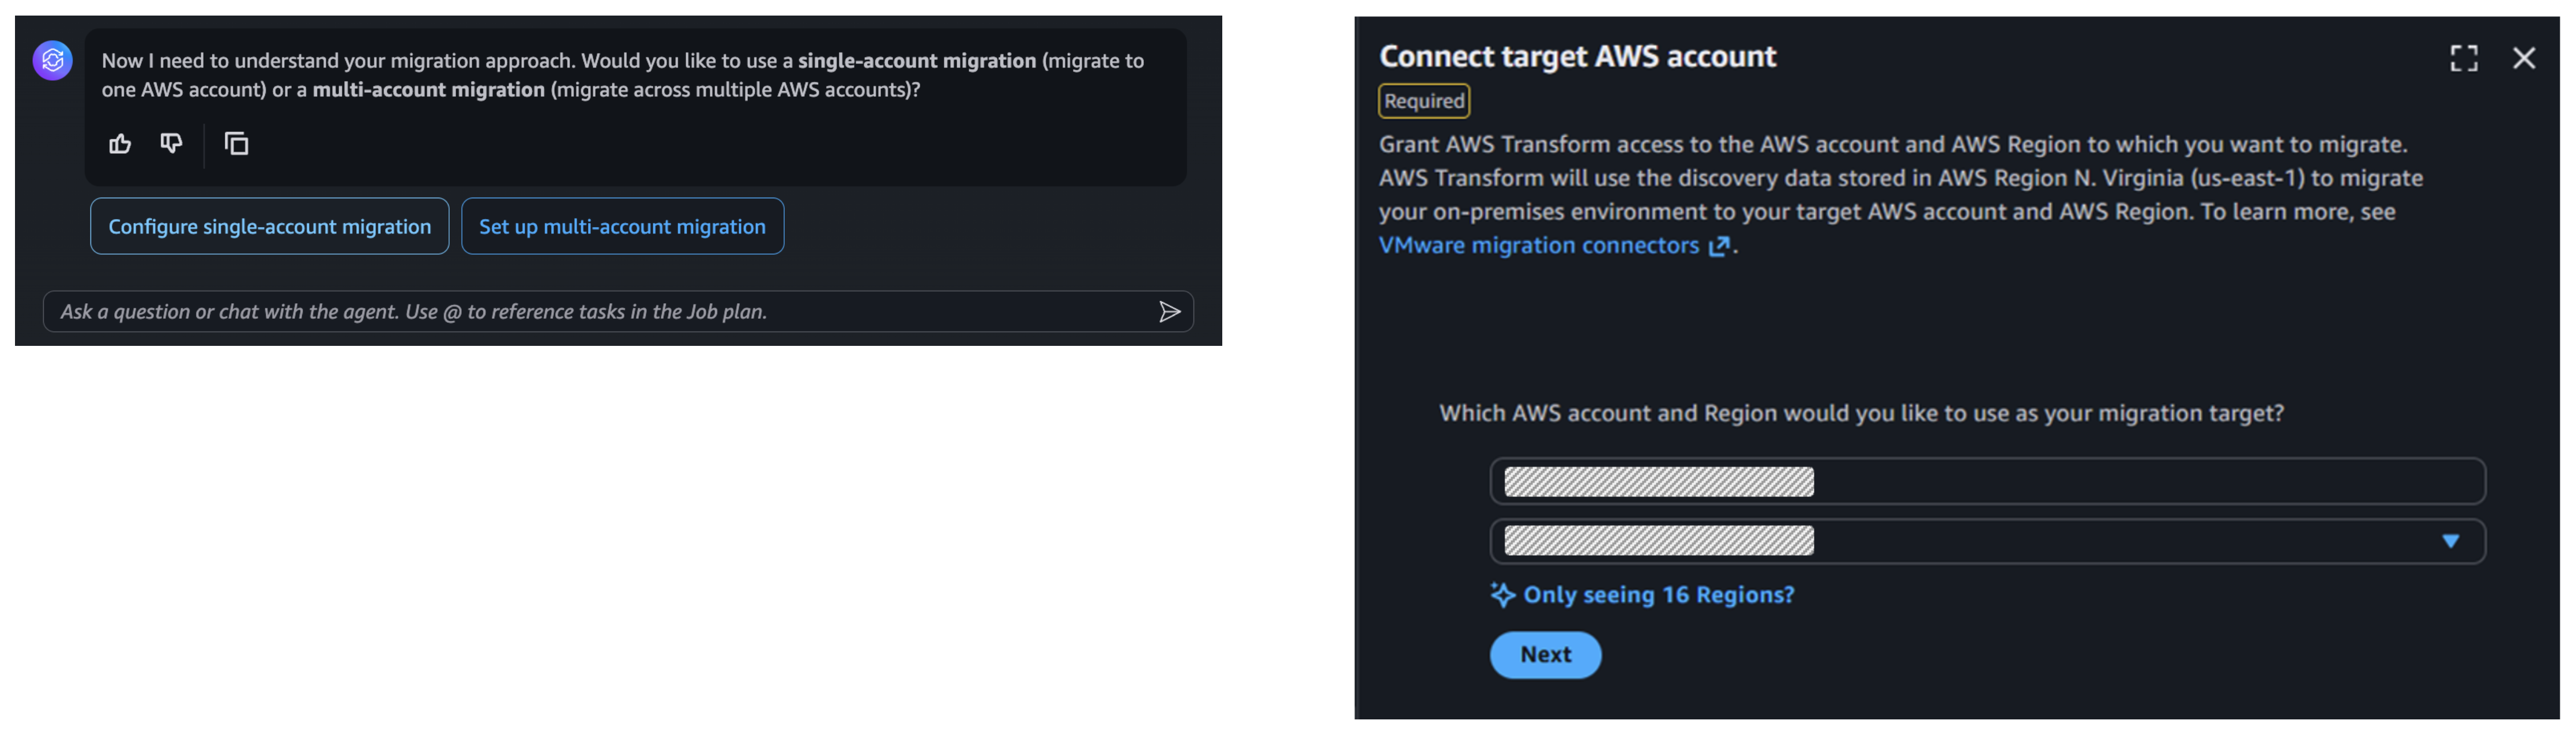Choose Set up multi-account migration

[622, 227]
